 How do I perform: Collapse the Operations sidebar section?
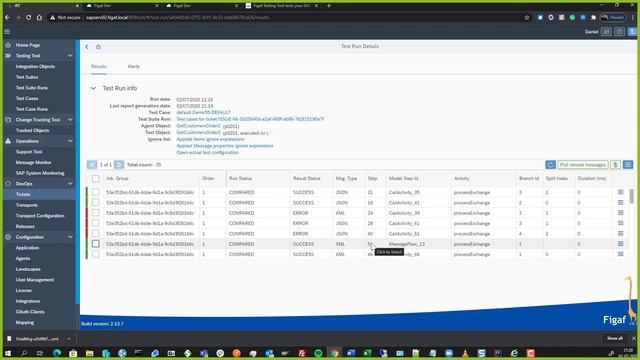pos(70,141)
